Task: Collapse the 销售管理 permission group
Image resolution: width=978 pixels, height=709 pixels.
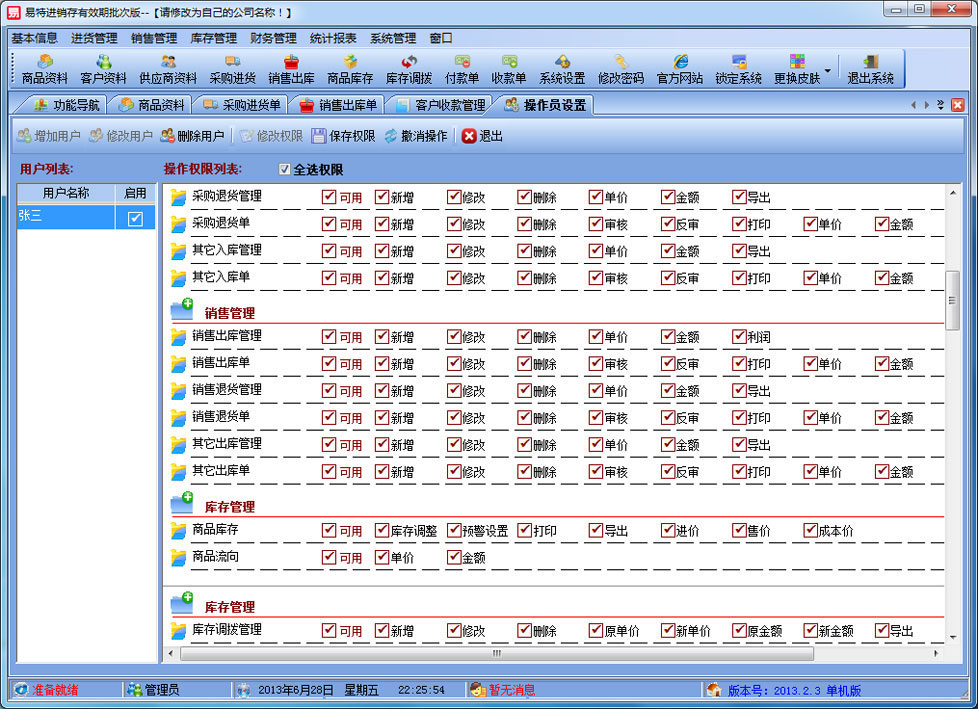Action: (181, 311)
